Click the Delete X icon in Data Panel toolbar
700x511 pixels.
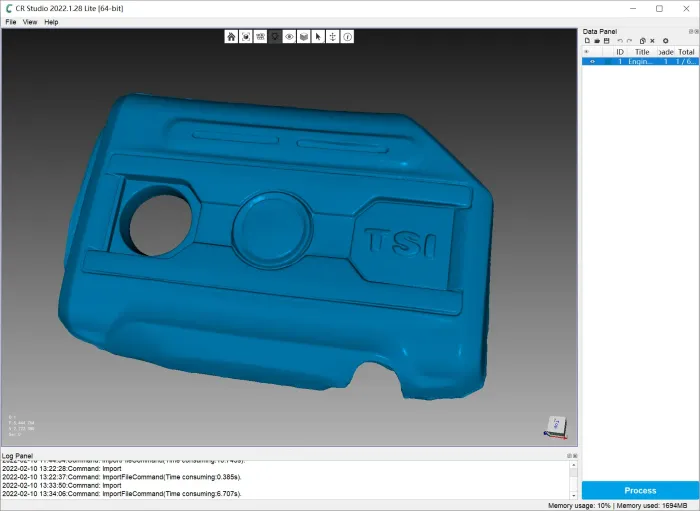point(652,41)
